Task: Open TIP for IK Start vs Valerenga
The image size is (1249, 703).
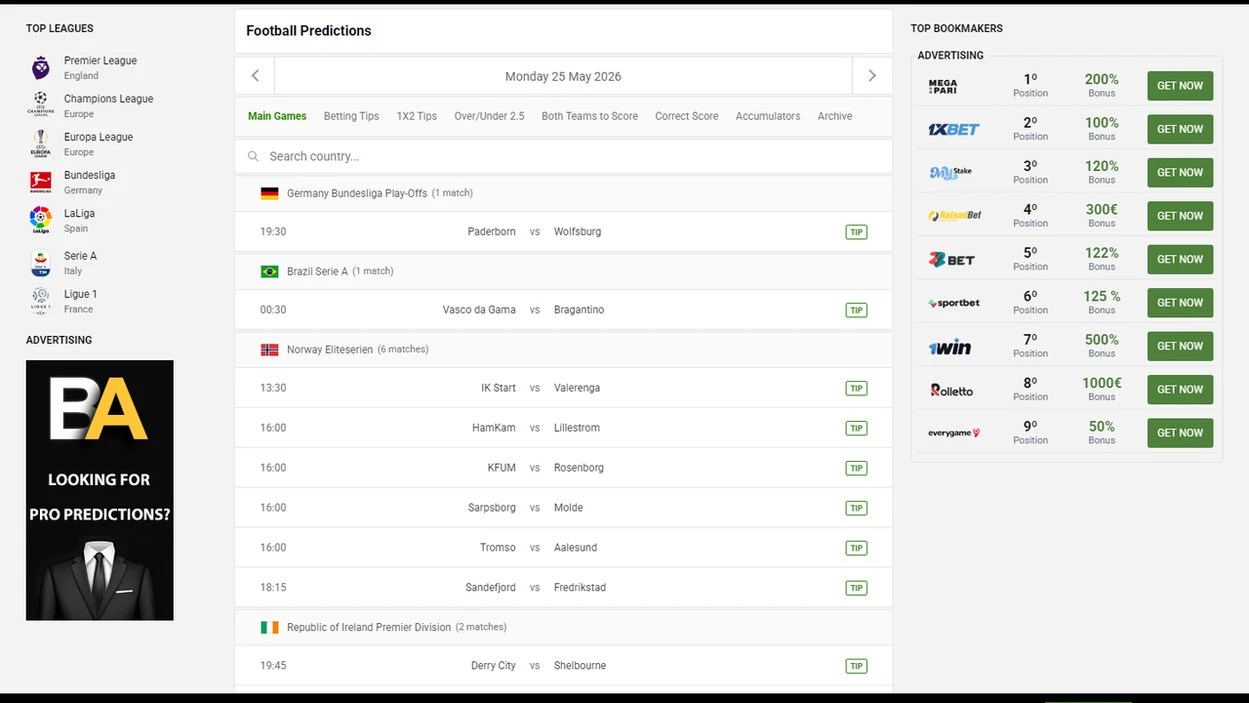Action: [856, 388]
